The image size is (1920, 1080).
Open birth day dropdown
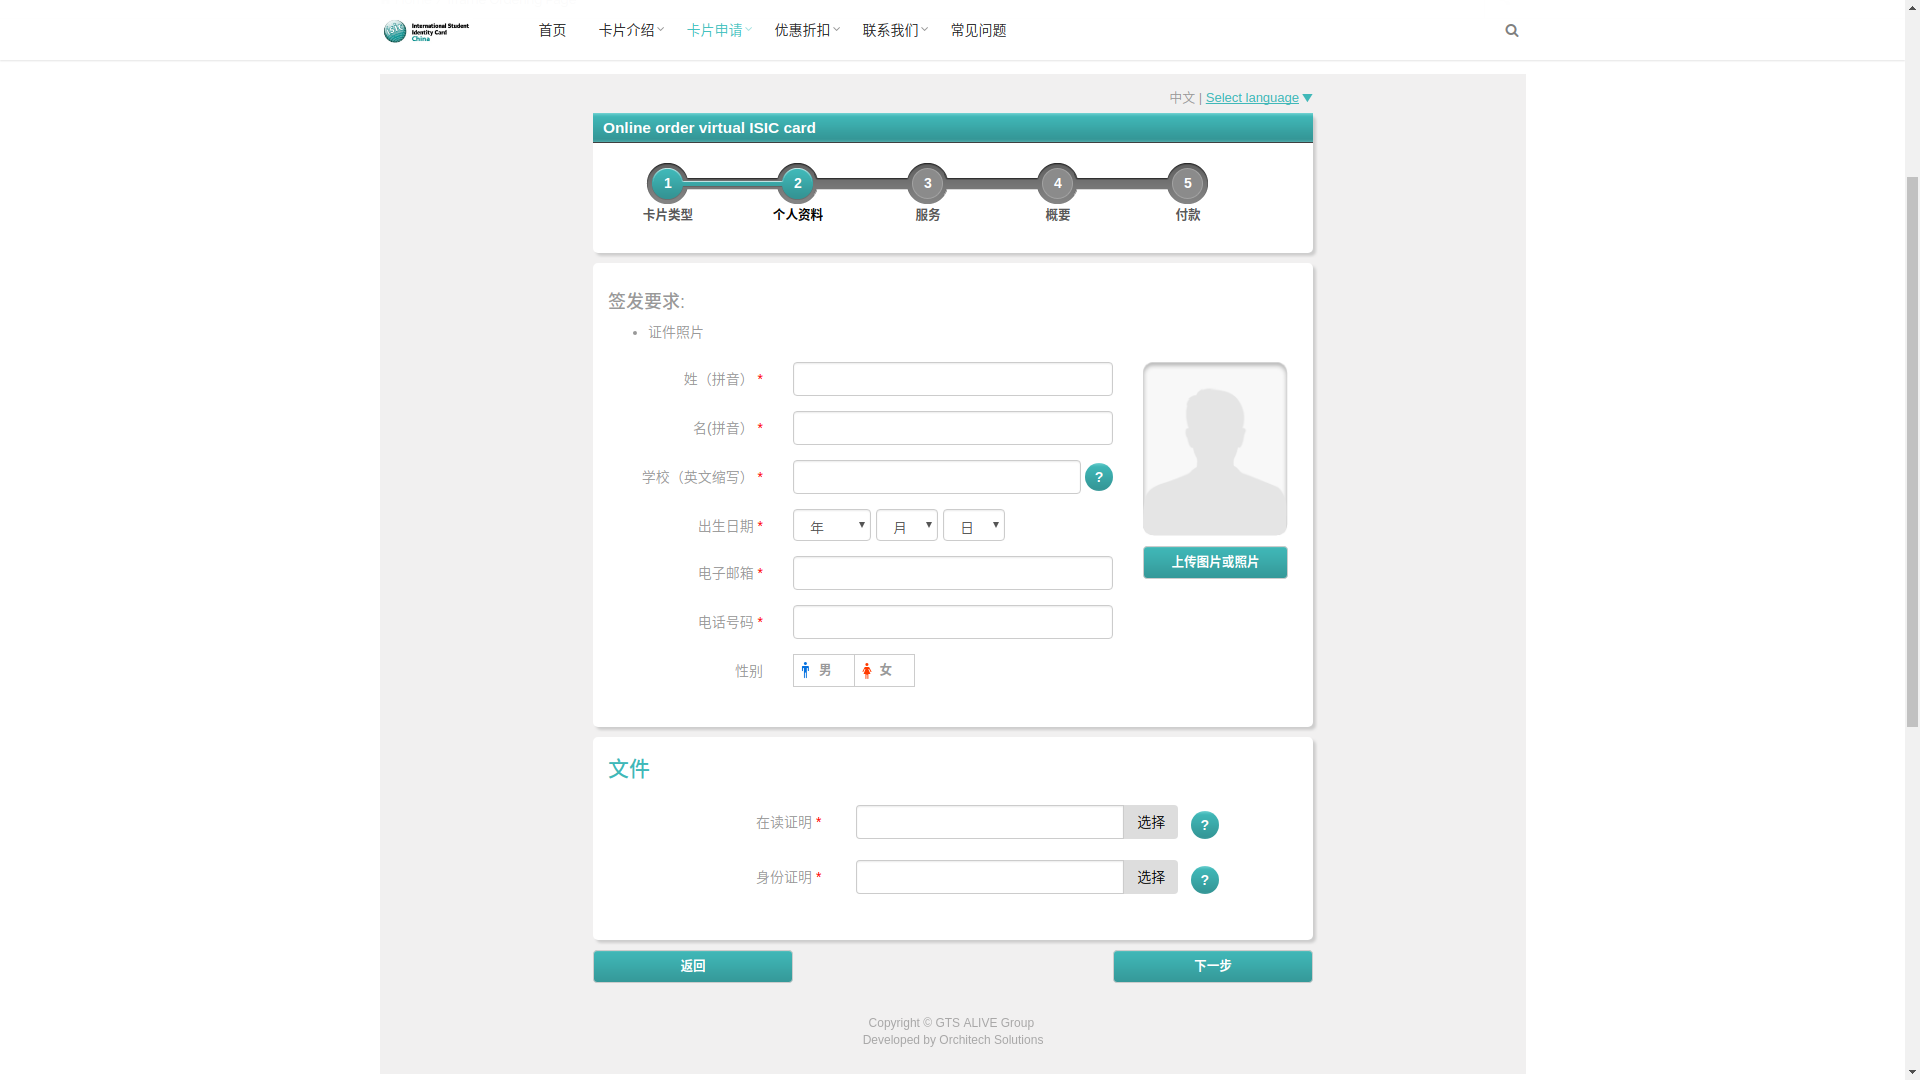(x=973, y=526)
